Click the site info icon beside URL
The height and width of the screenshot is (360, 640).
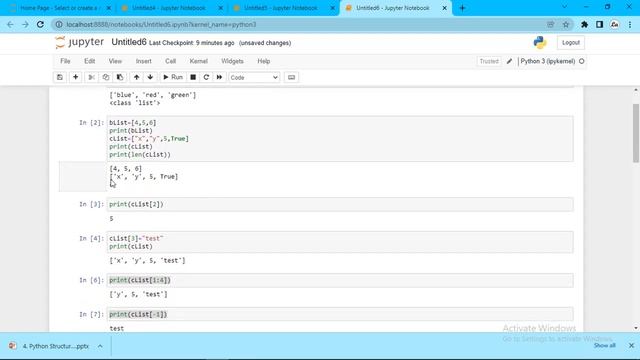[59, 24]
